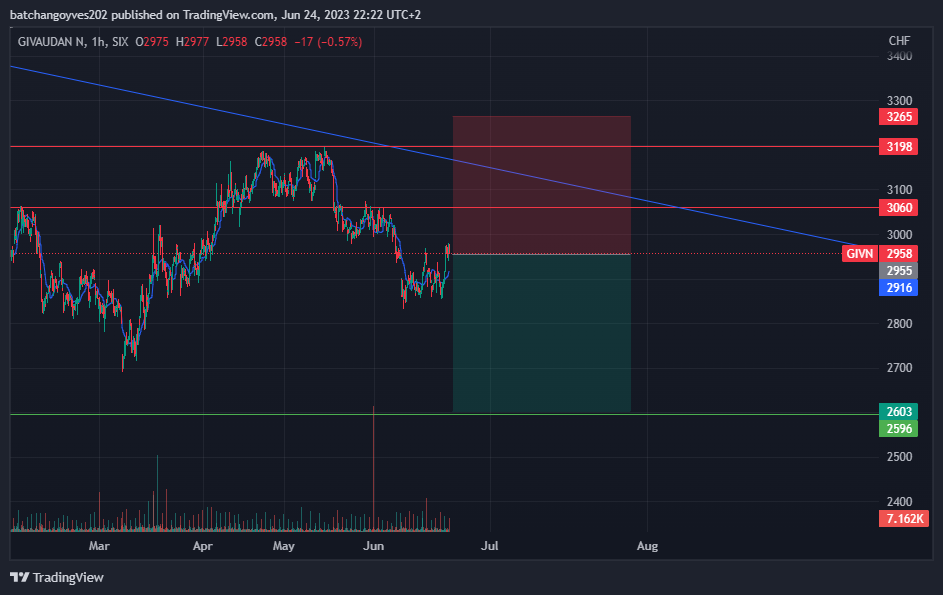Click the H2977 high value
Viewport: 943px width, 595px height.
point(192,42)
